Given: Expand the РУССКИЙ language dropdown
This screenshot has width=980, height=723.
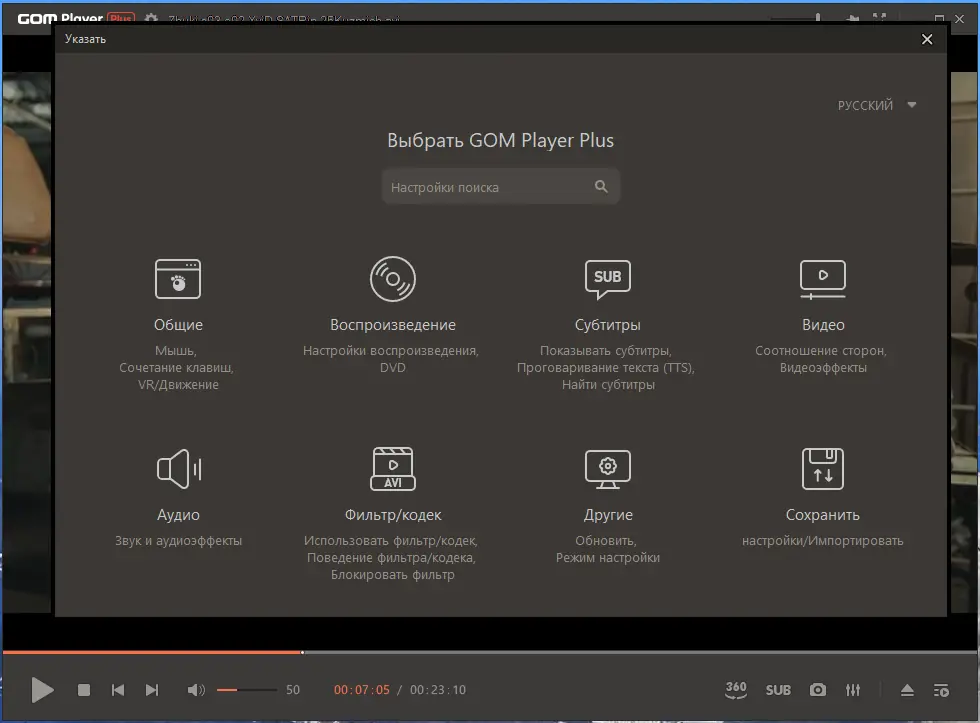Looking at the screenshot, I should [877, 105].
